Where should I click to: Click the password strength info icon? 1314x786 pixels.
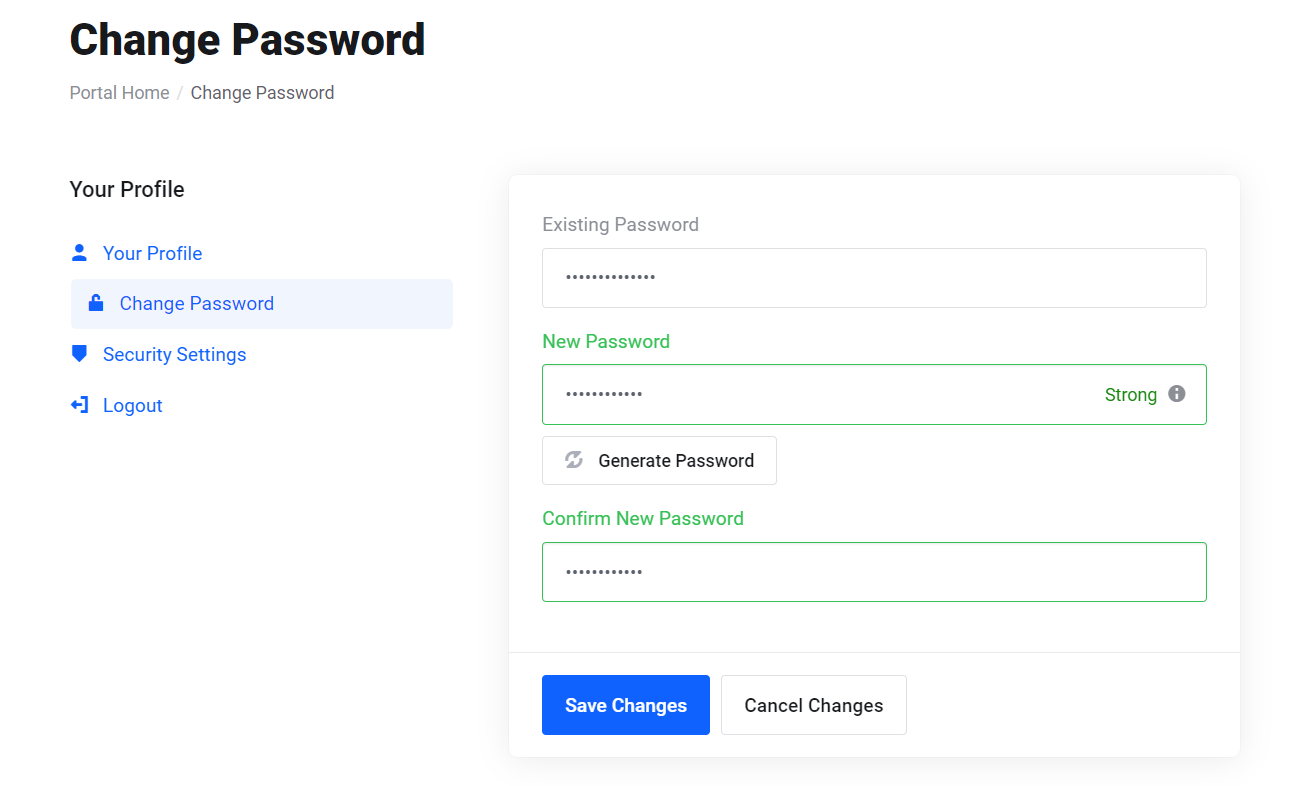pos(1177,394)
